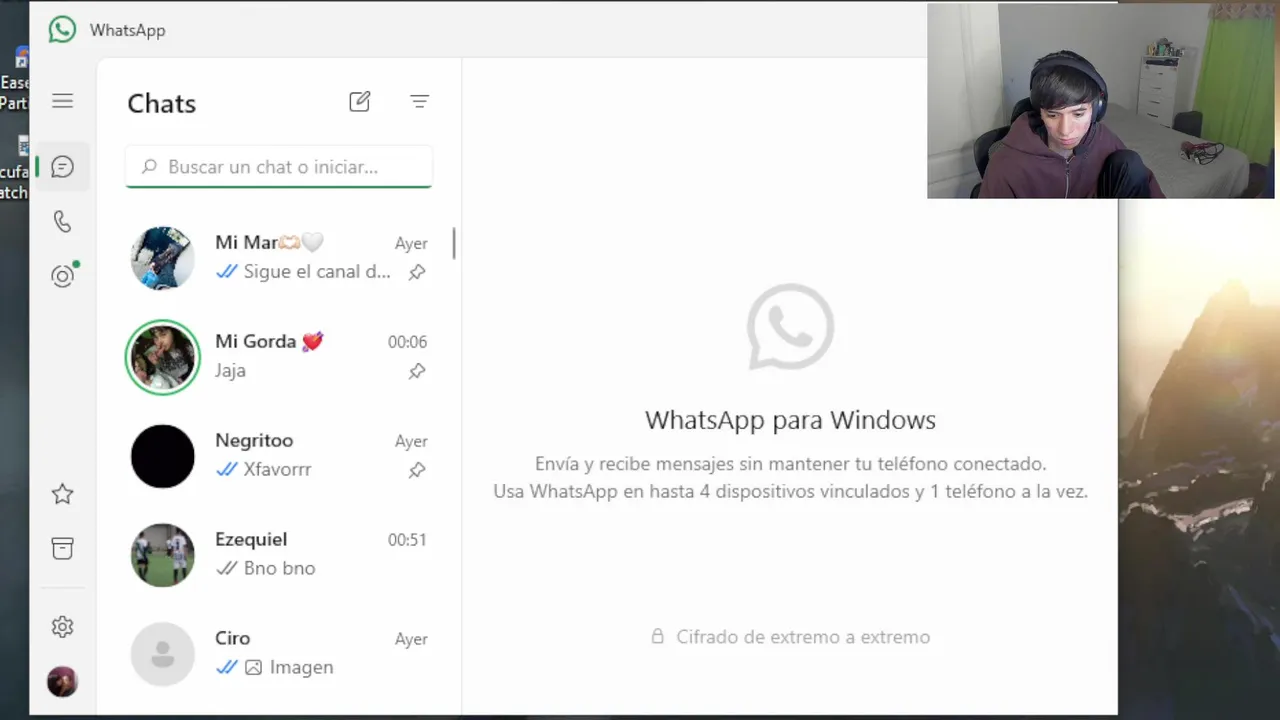Click the pin icon on Mi Mar chat
The height and width of the screenshot is (720, 1280).
[x=417, y=272]
